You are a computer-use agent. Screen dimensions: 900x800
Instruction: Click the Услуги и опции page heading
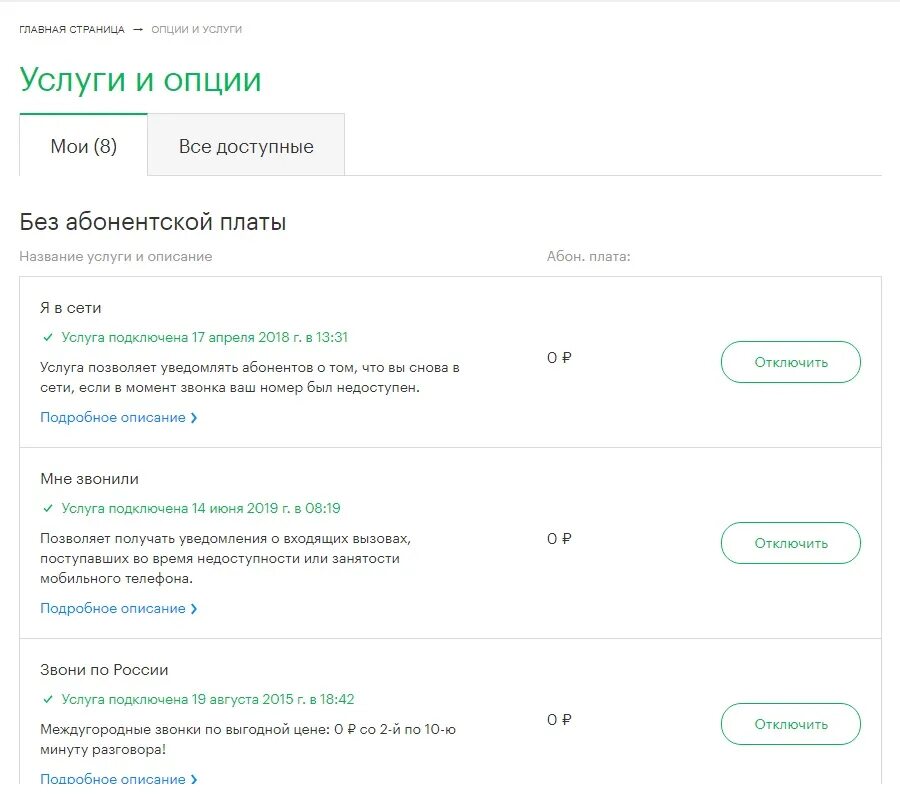(141, 80)
